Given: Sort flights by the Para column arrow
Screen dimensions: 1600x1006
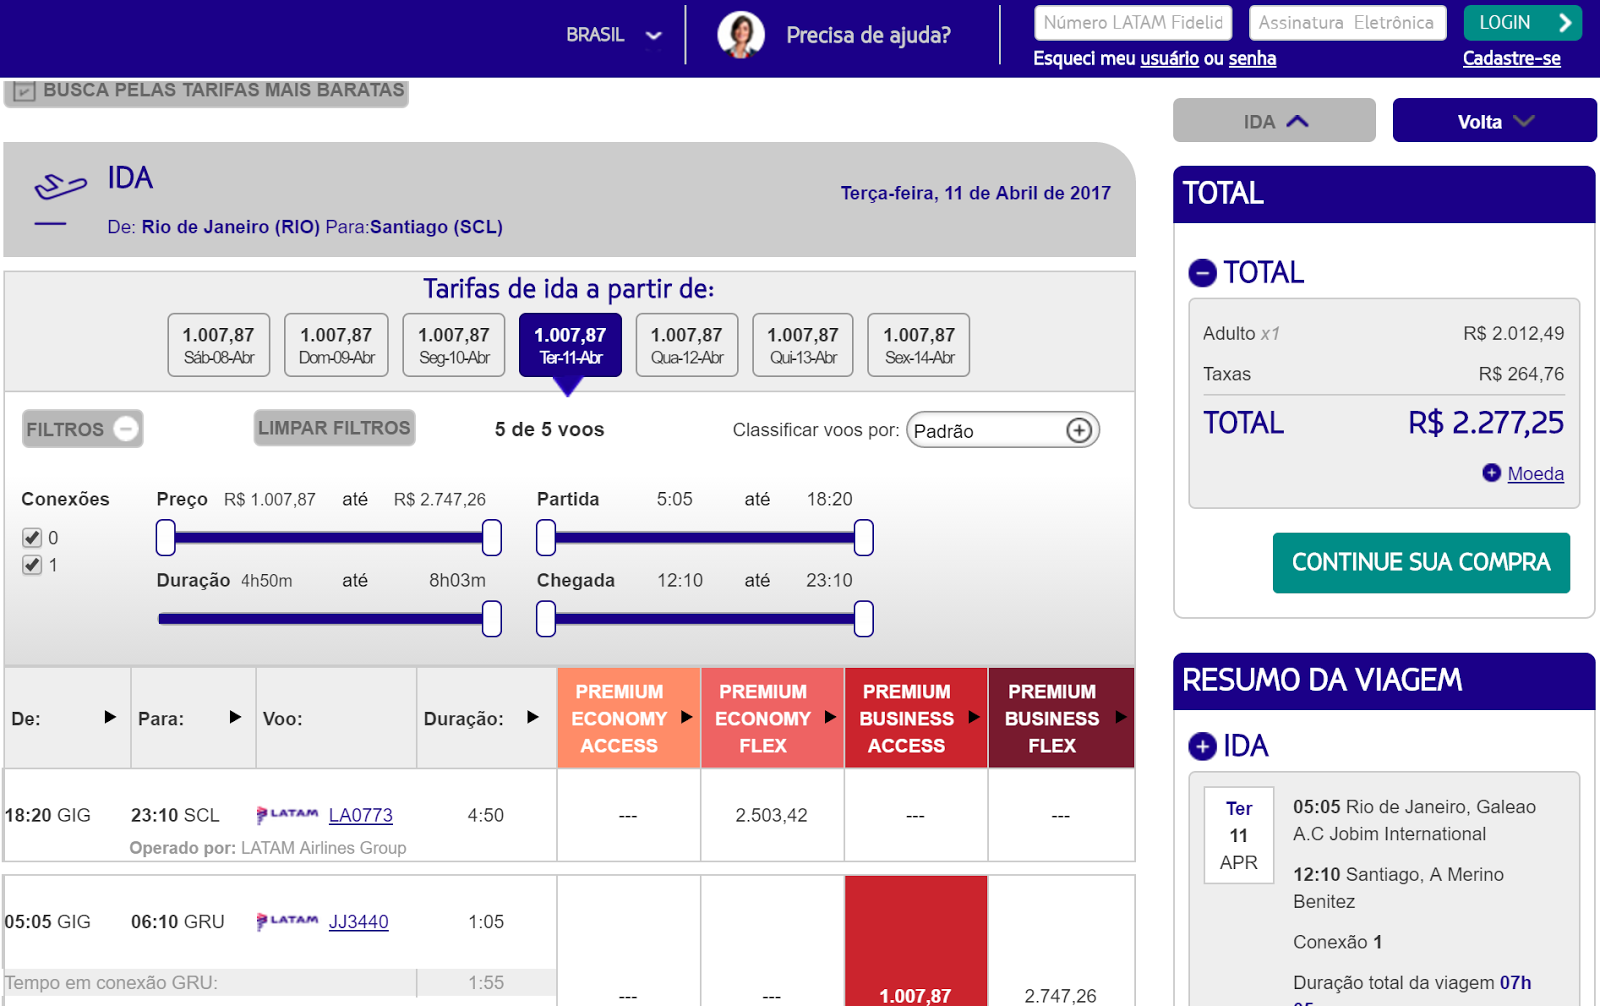Looking at the screenshot, I should [235, 717].
